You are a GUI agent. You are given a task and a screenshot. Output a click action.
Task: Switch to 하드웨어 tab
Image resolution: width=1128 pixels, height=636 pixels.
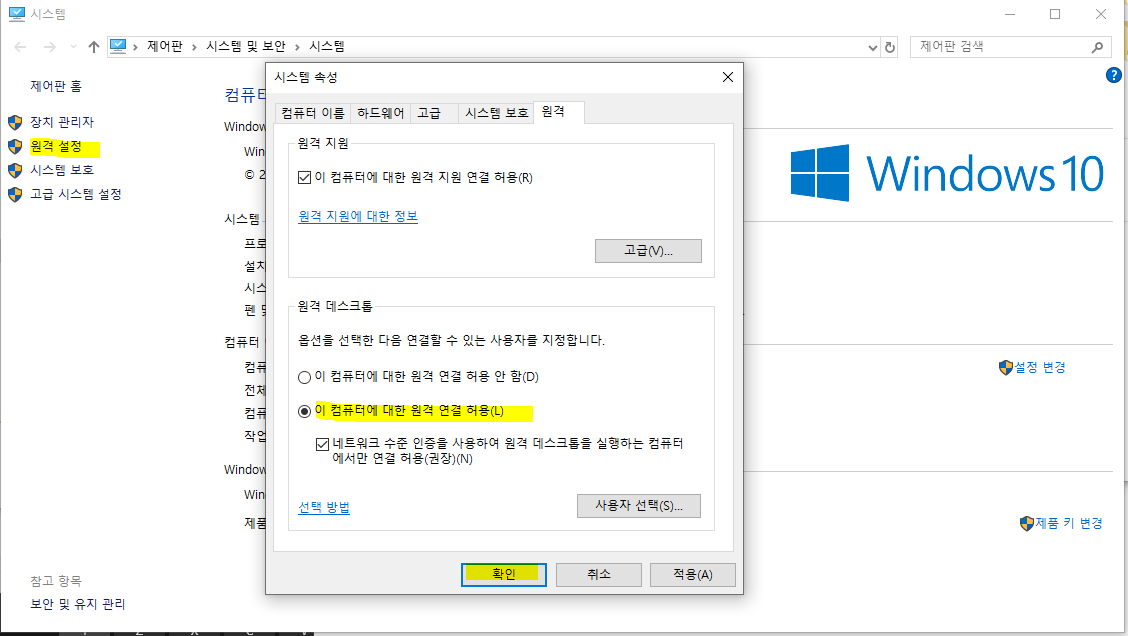point(381,113)
